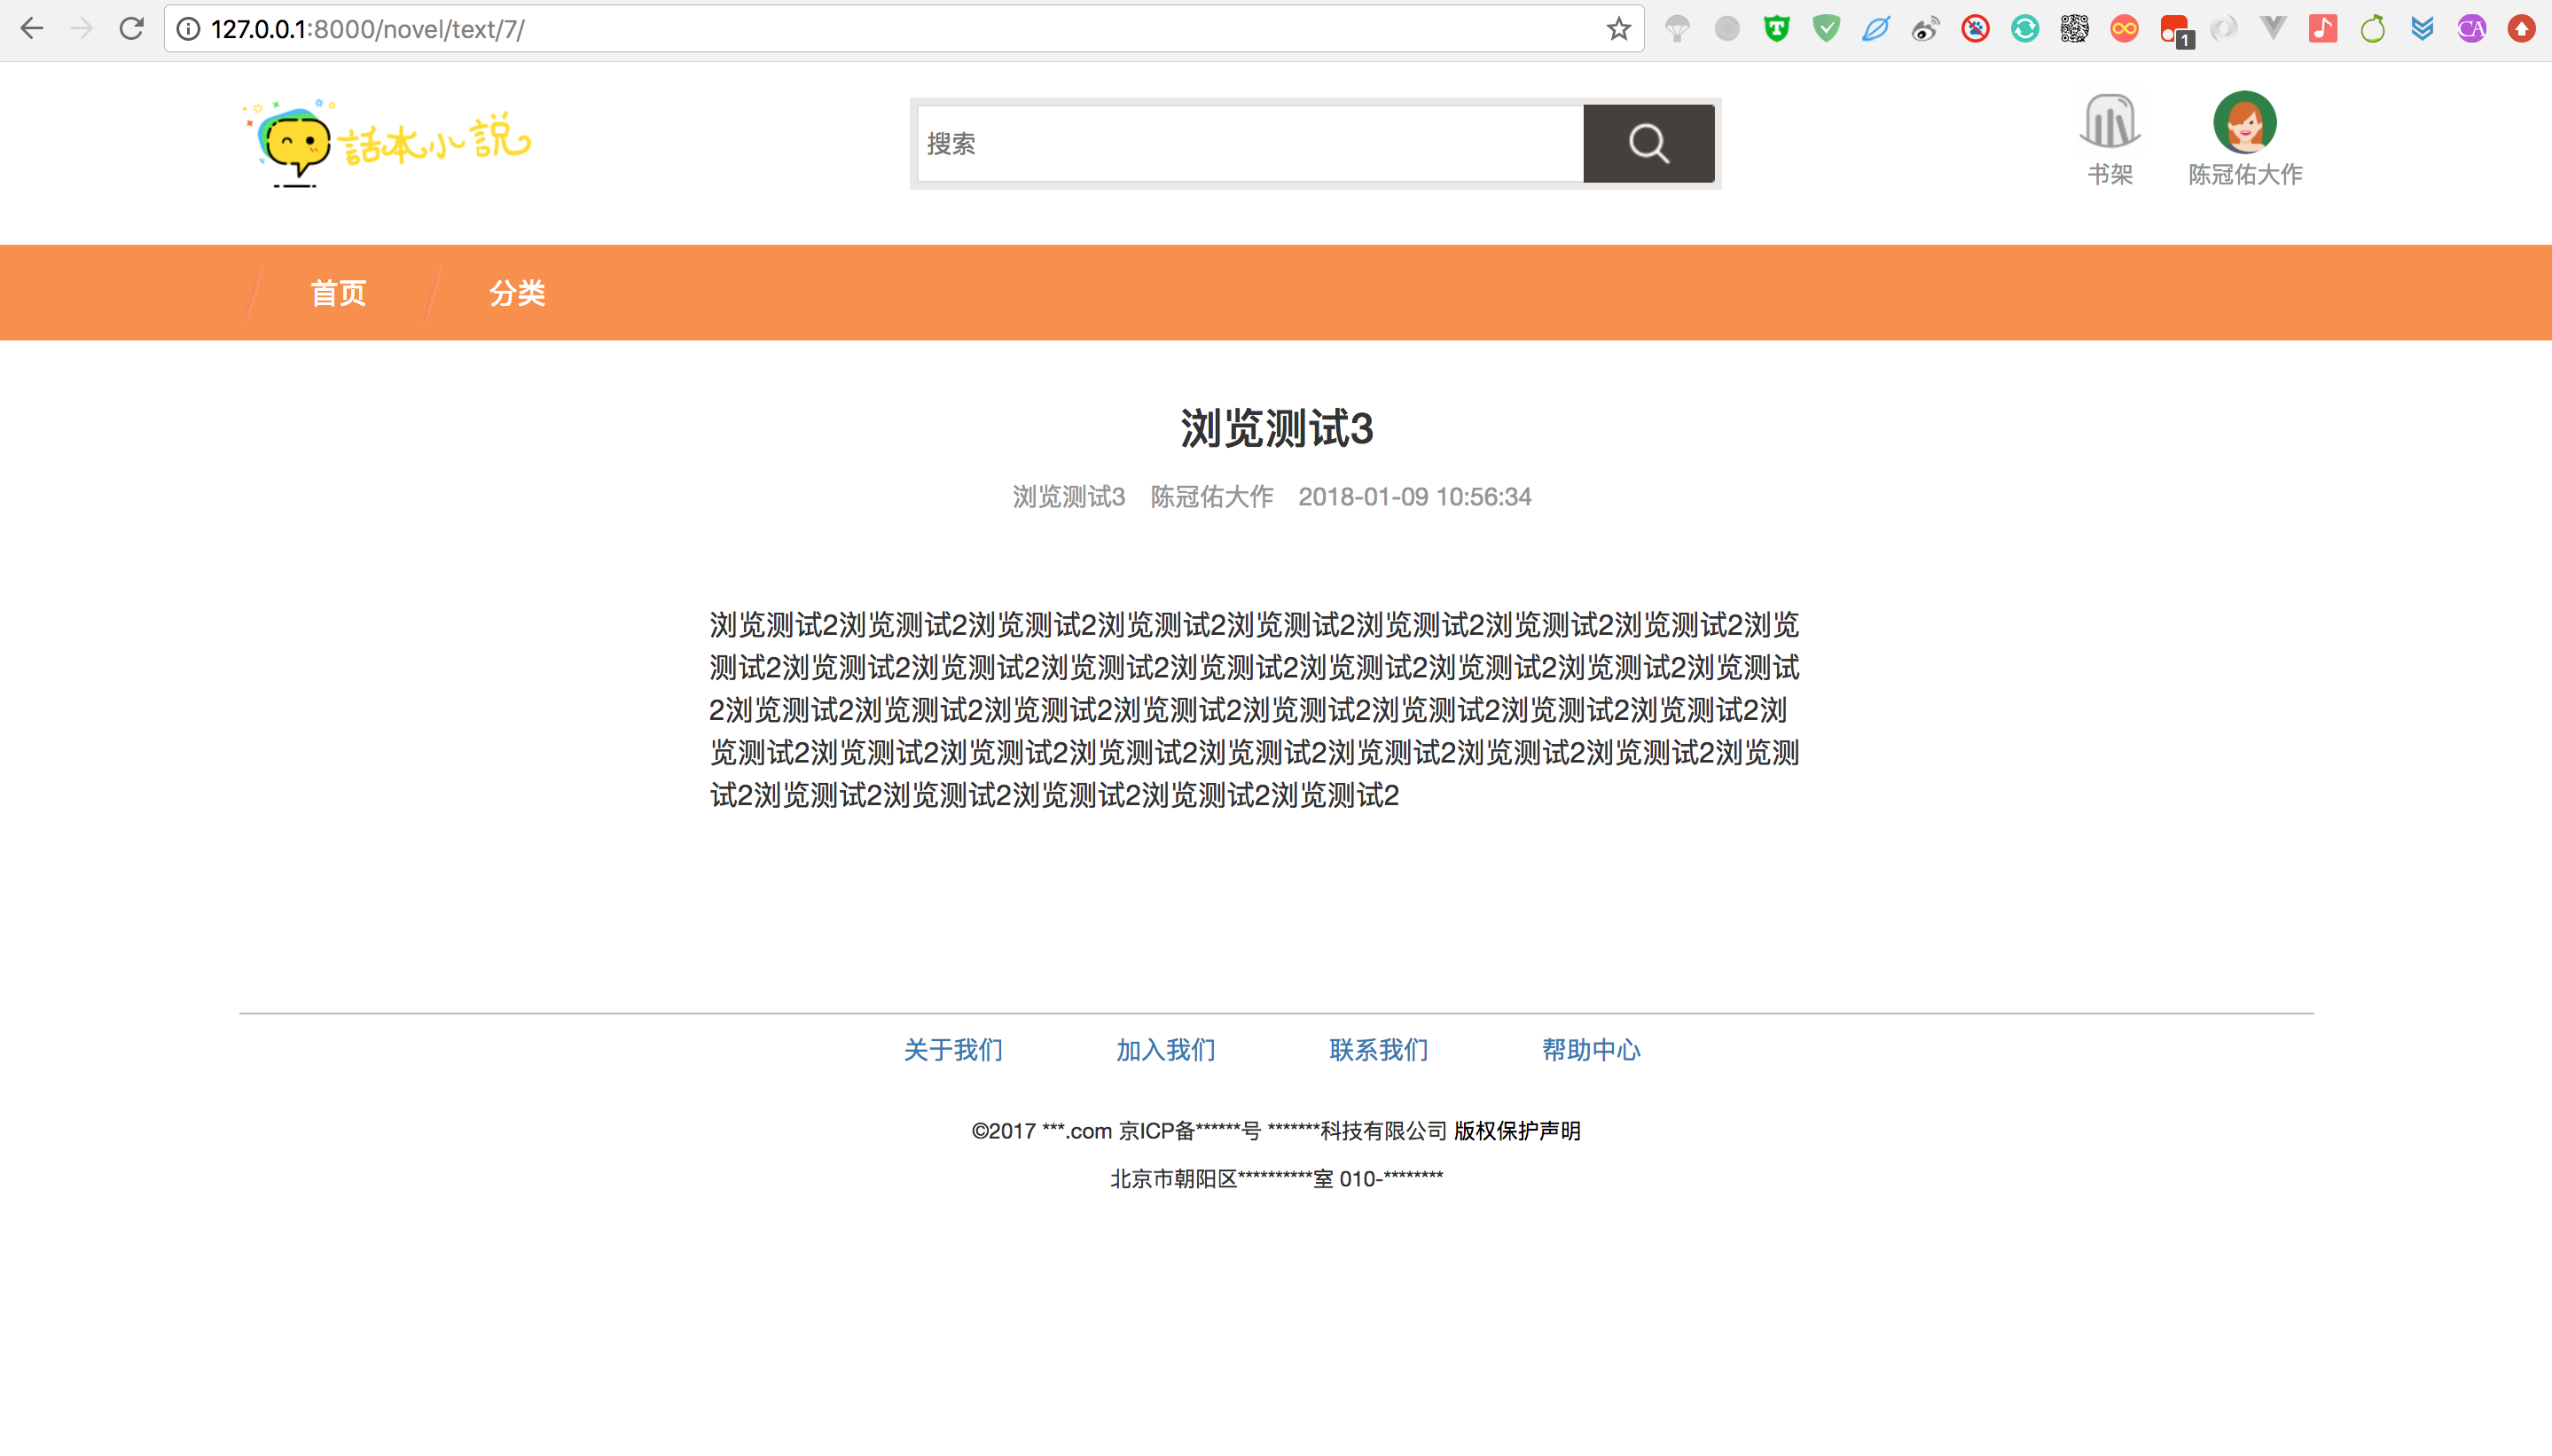Image resolution: width=2552 pixels, height=1456 pixels.
Task: Click the user avatar 陈冠佑大作
Action: [x=2244, y=123]
